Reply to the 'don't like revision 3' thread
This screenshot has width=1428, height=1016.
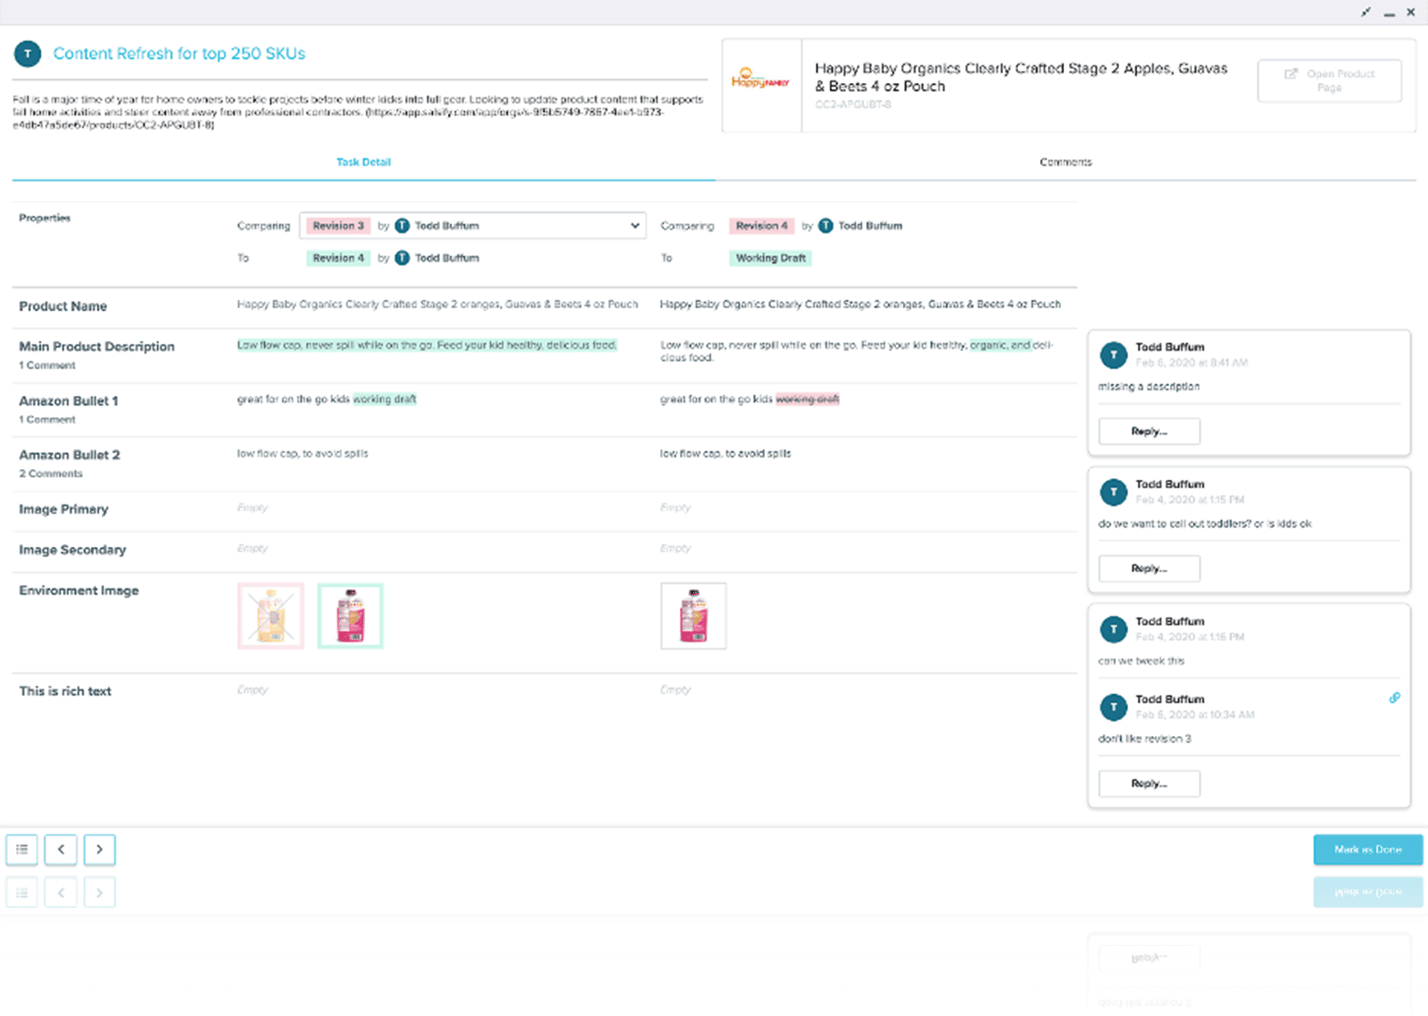(1149, 783)
